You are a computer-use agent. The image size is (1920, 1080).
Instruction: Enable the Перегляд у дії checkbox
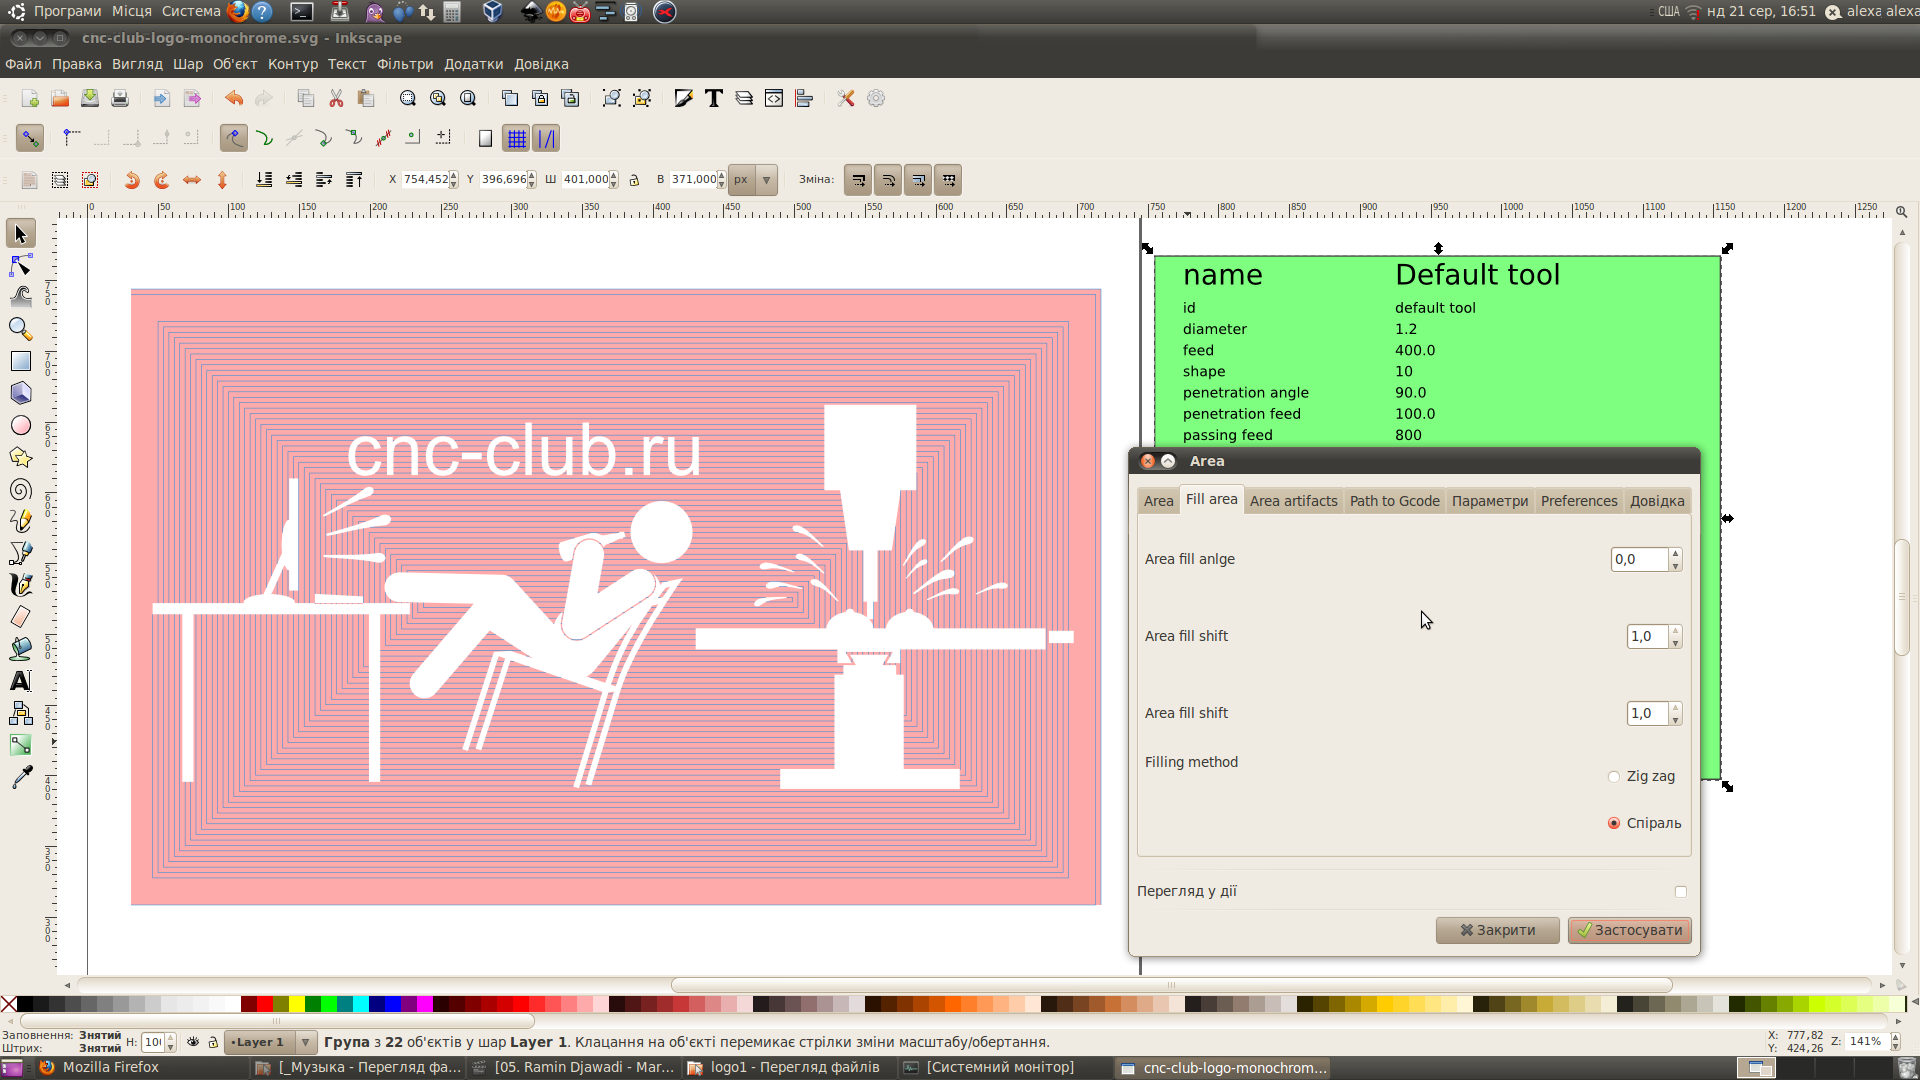(x=1680, y=892)
